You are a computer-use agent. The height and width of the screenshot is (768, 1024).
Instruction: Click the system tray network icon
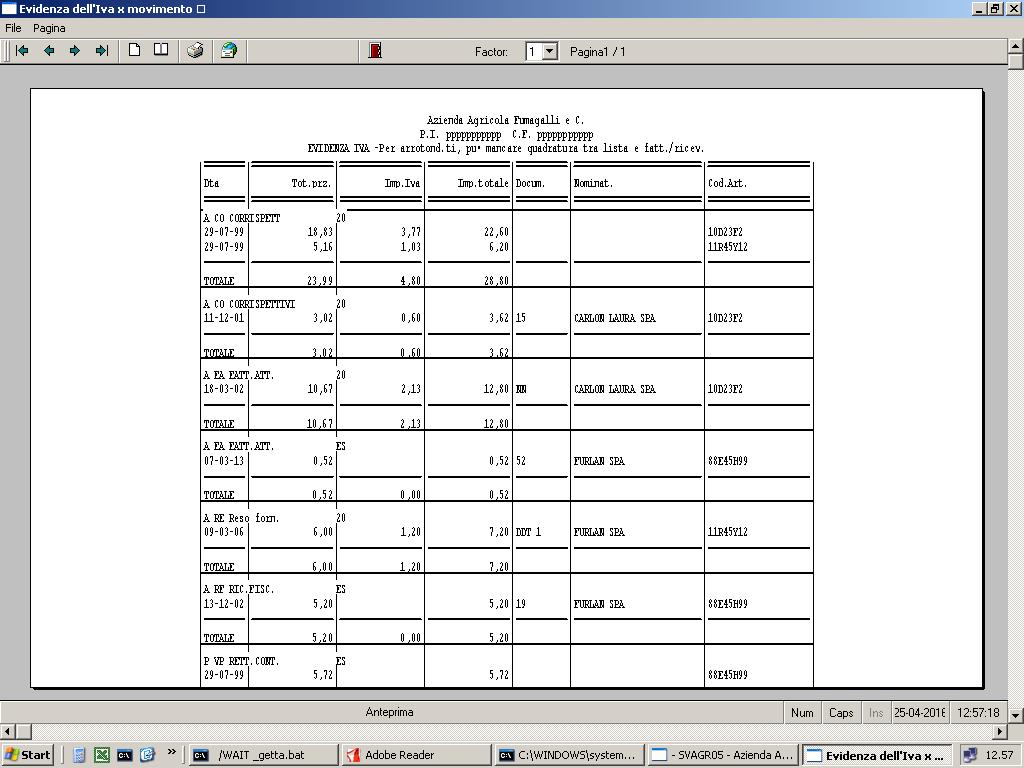(x=970, y=755)
